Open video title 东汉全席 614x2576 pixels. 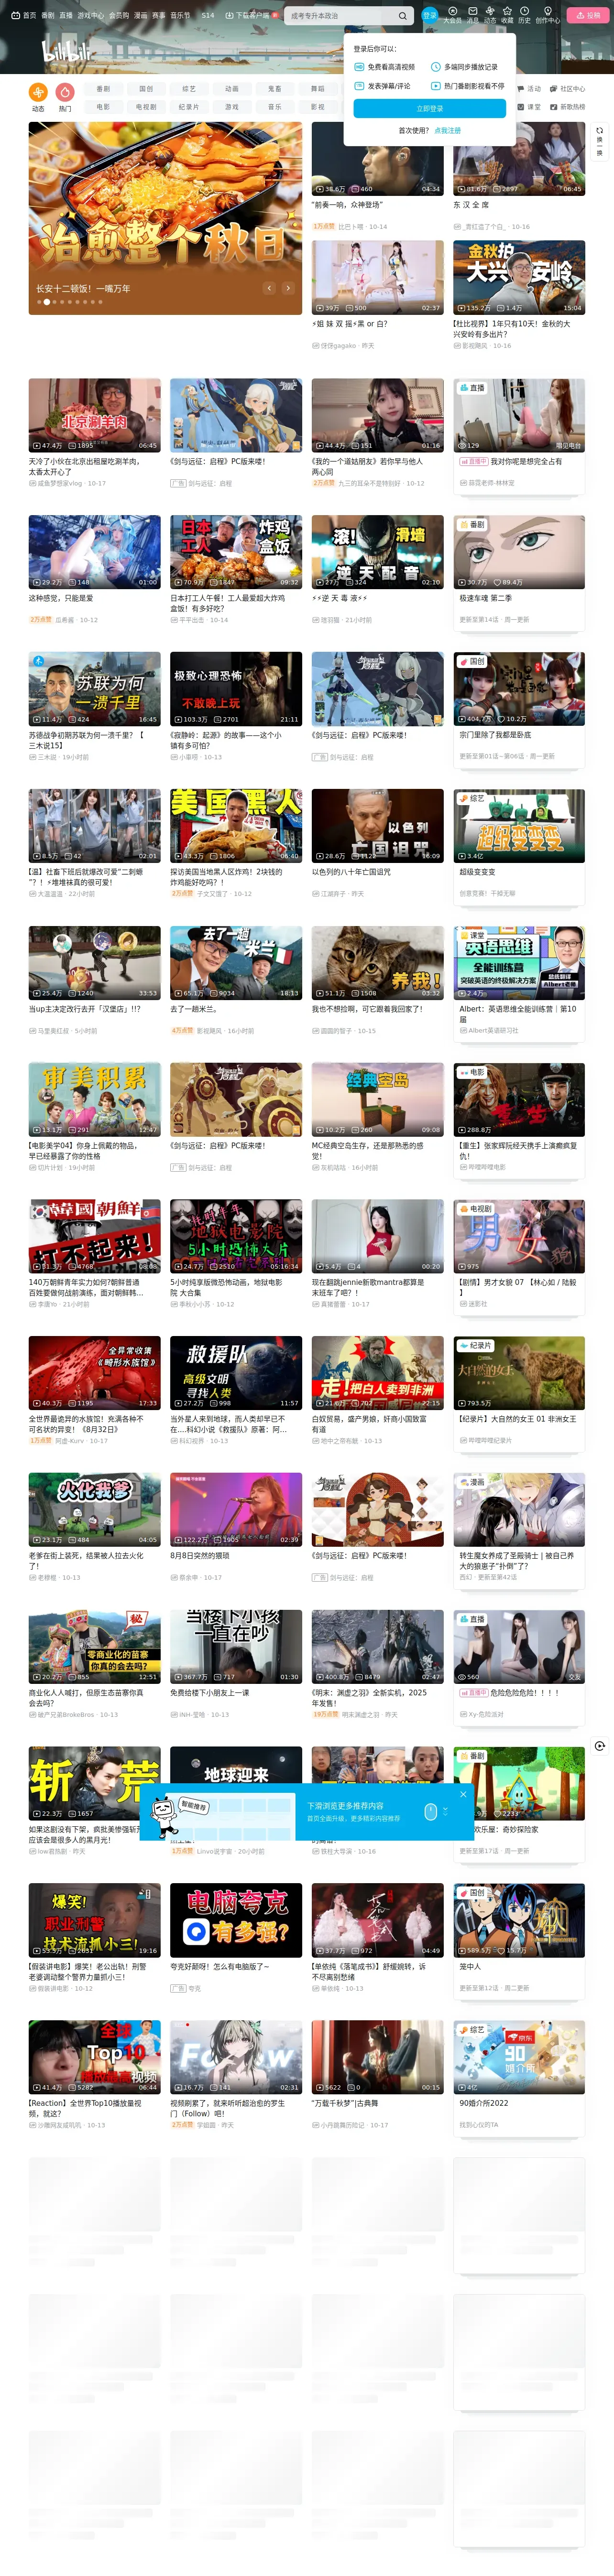[471, 205]
